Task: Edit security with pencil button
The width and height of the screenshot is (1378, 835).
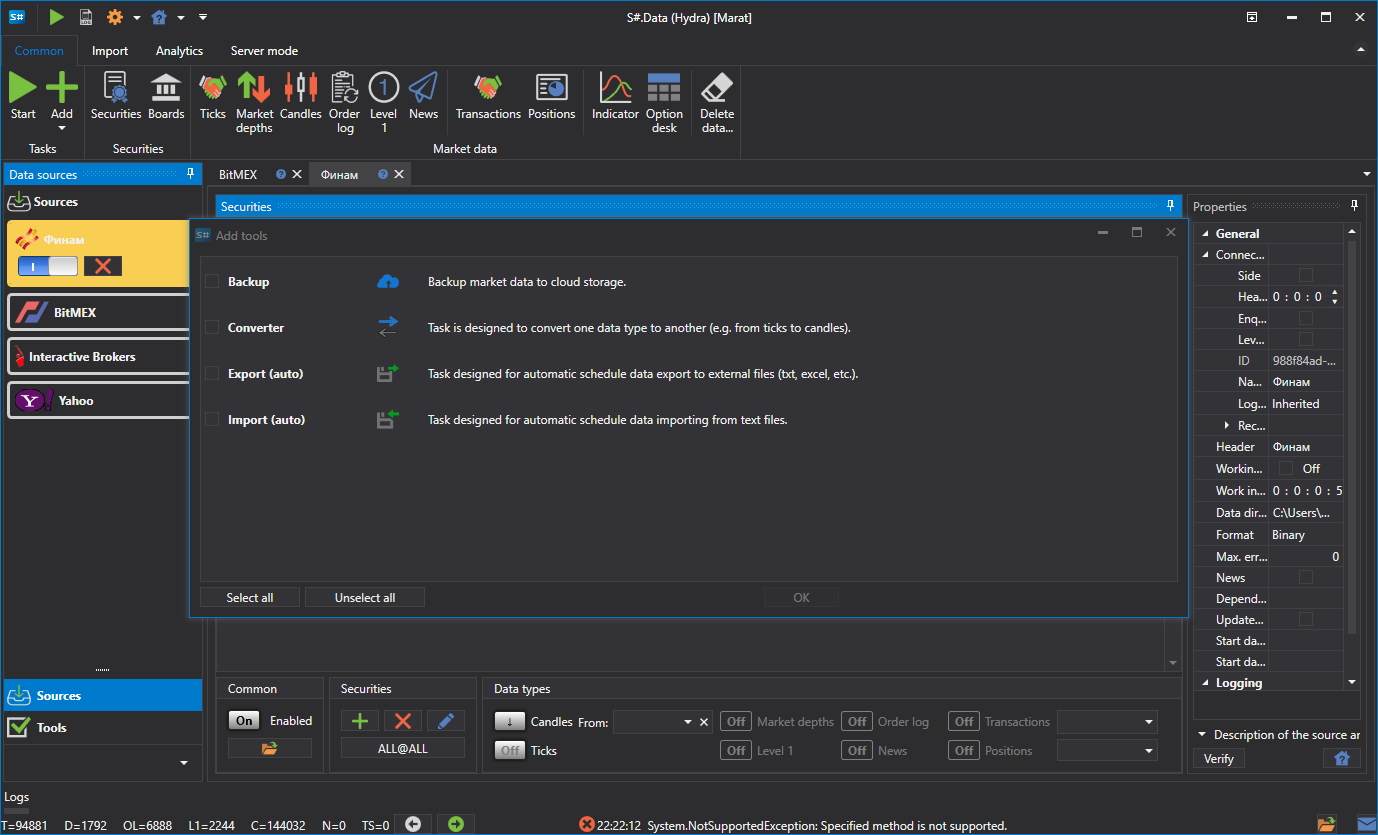Action: point(446,721)
